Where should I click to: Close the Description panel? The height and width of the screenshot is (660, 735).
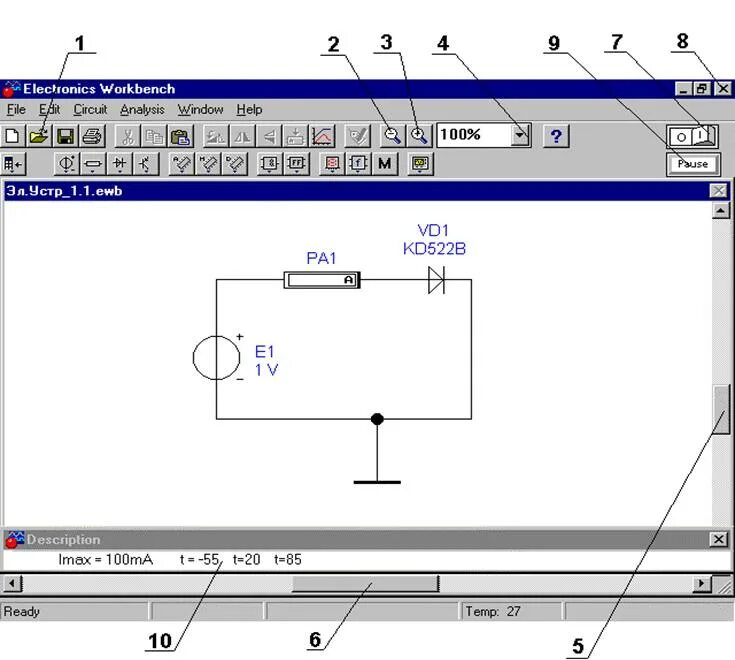[718, 539]
